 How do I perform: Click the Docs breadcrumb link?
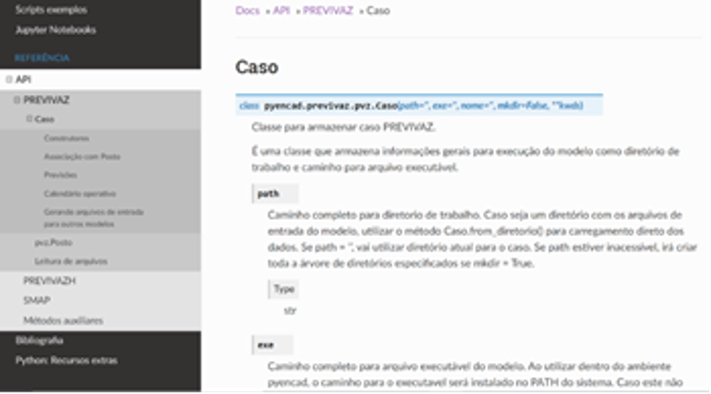tap(248, 10)
